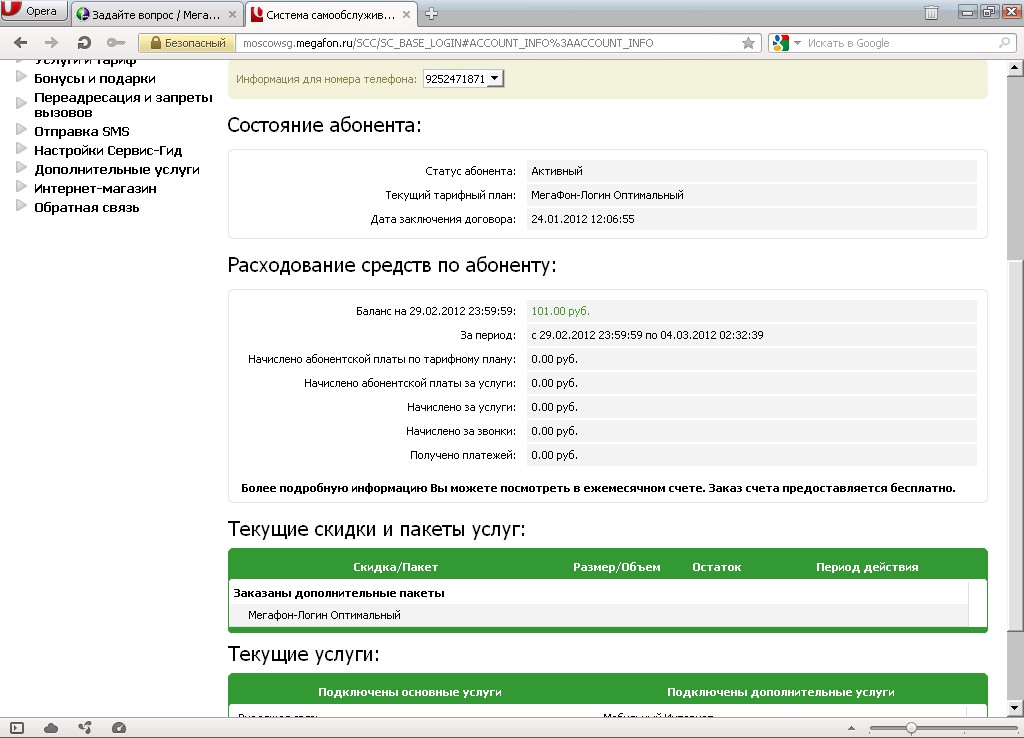Open closed tabs trash icon
The height and width of the screenshot is (738, 1024).
pos(931,13)
